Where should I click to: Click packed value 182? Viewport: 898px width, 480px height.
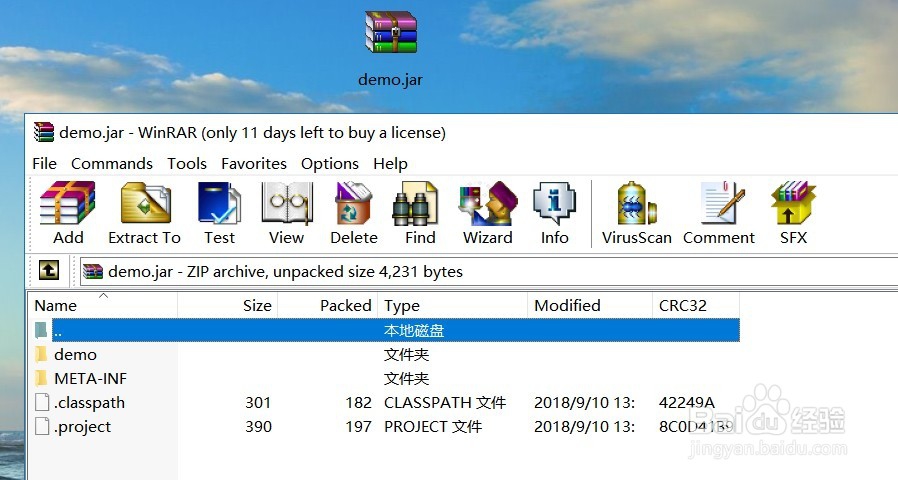(x=359, y=403)
